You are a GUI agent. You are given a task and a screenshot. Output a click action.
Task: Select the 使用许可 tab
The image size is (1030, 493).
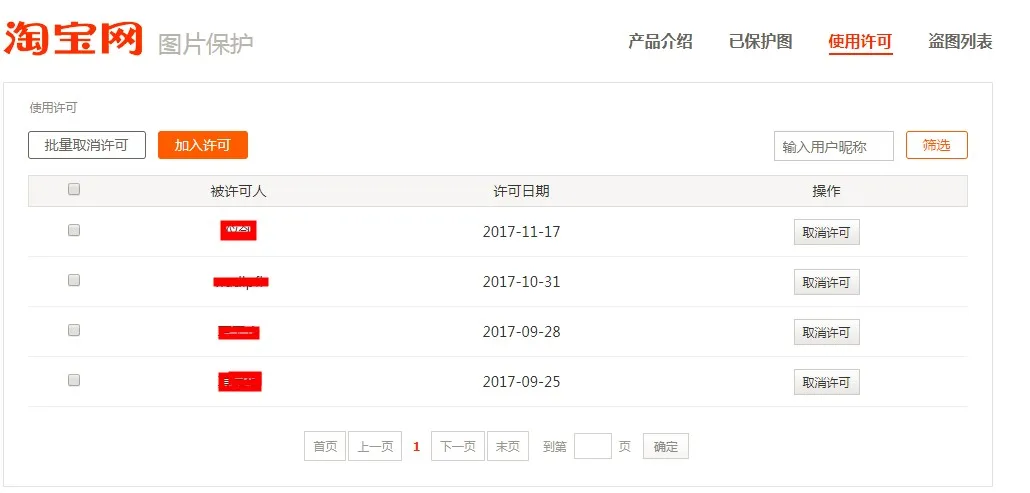point(861,42)
